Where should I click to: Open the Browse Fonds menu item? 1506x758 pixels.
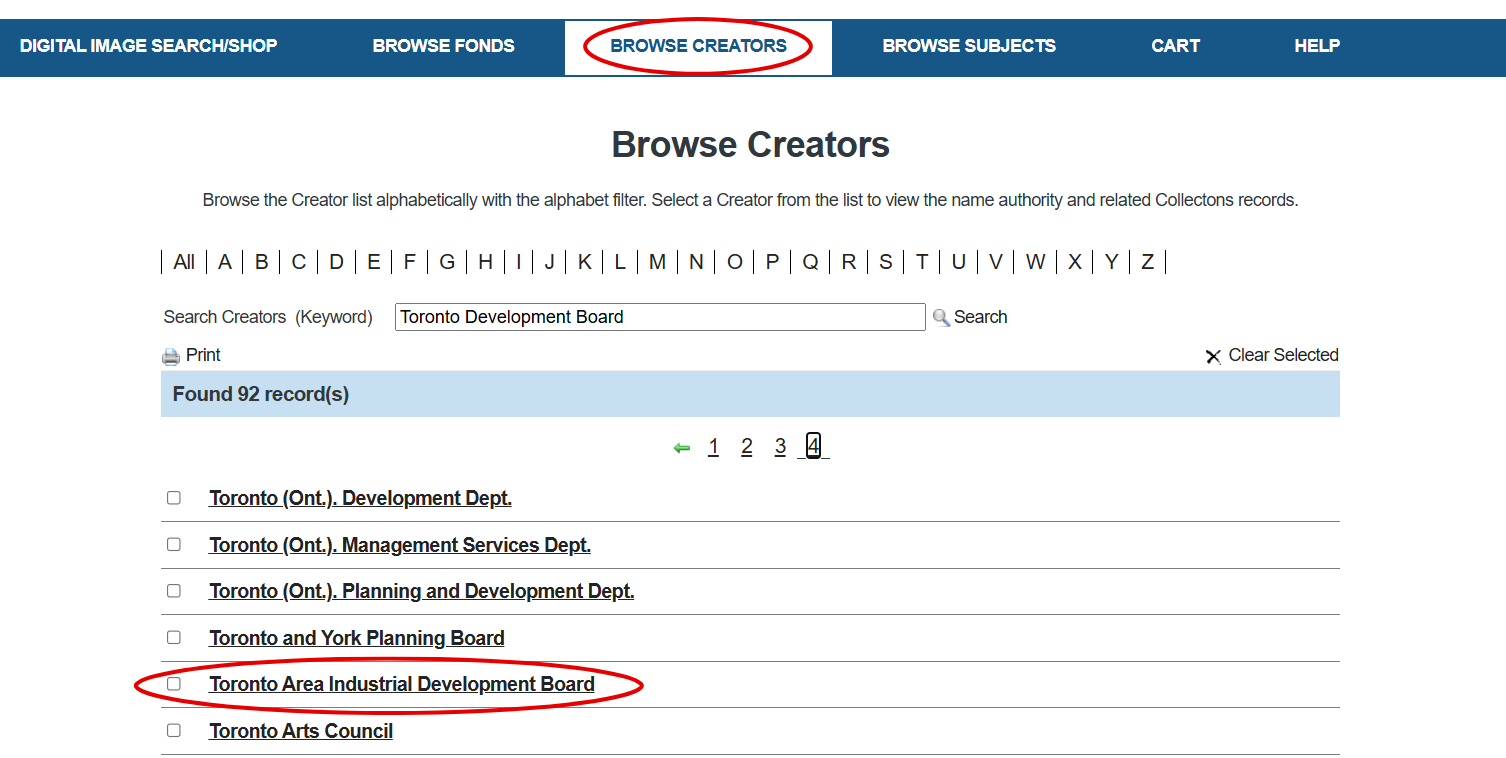click(444, 46)
